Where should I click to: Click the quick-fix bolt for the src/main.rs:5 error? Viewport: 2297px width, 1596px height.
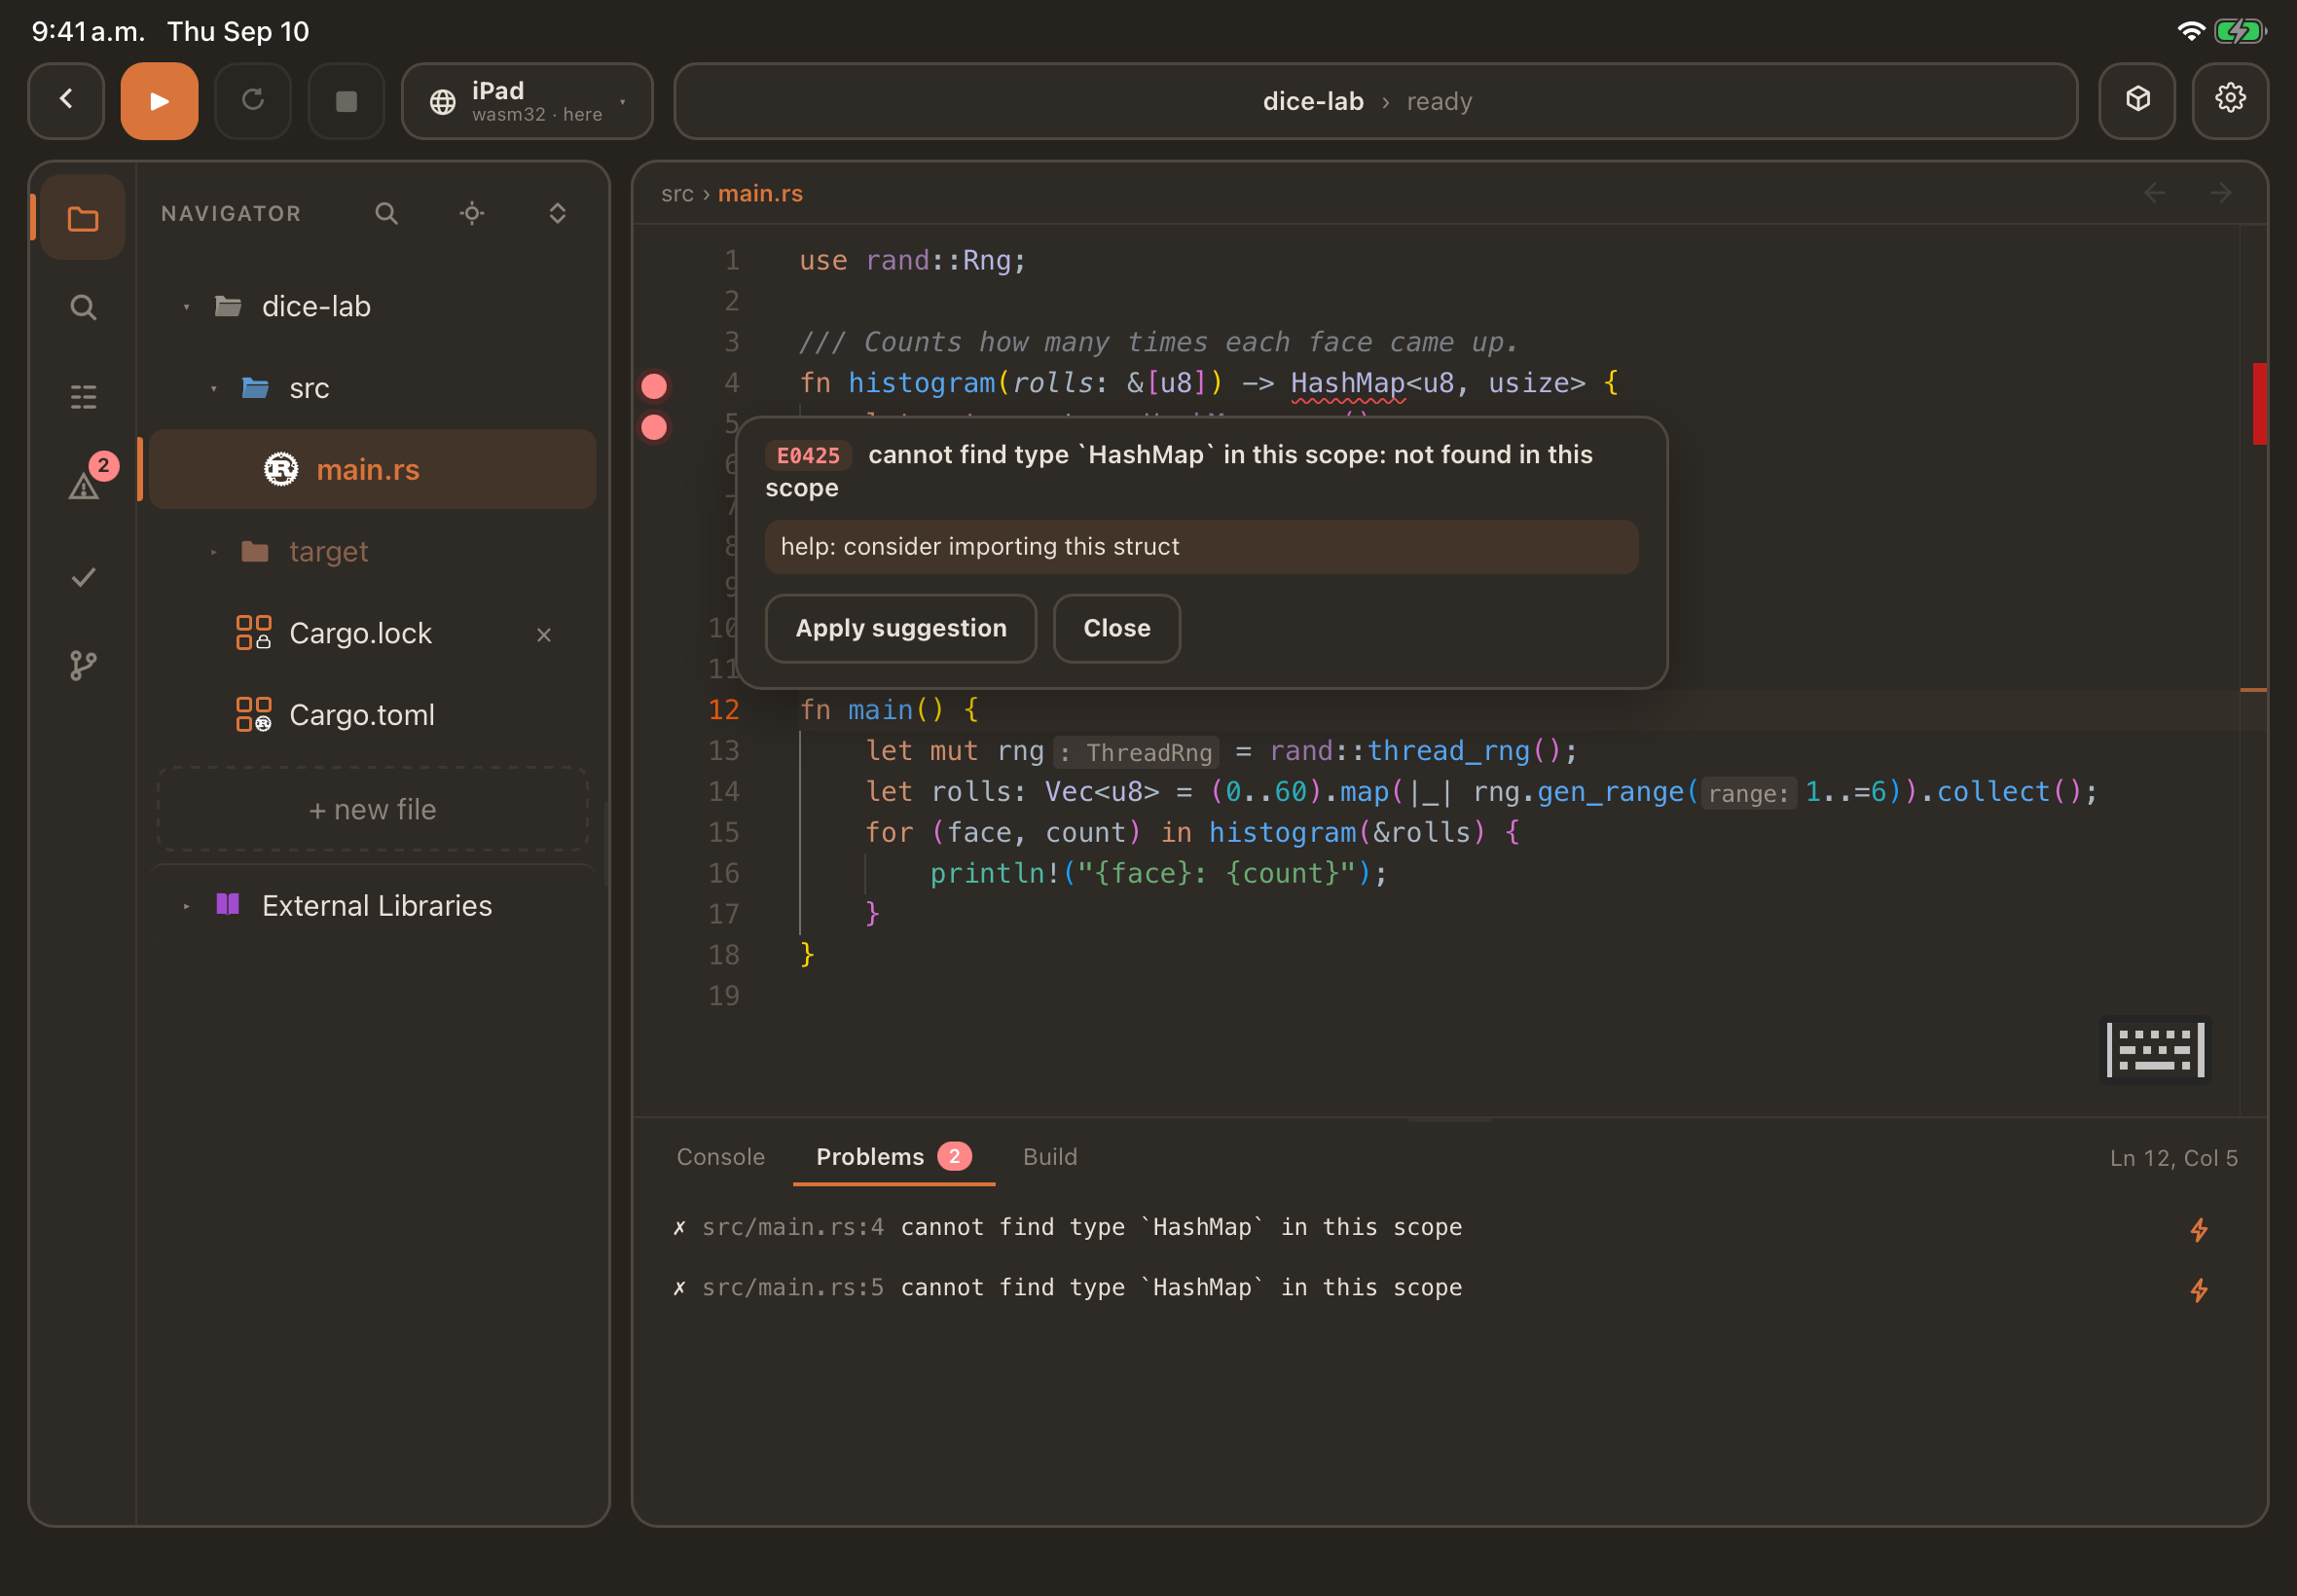2199,1290
